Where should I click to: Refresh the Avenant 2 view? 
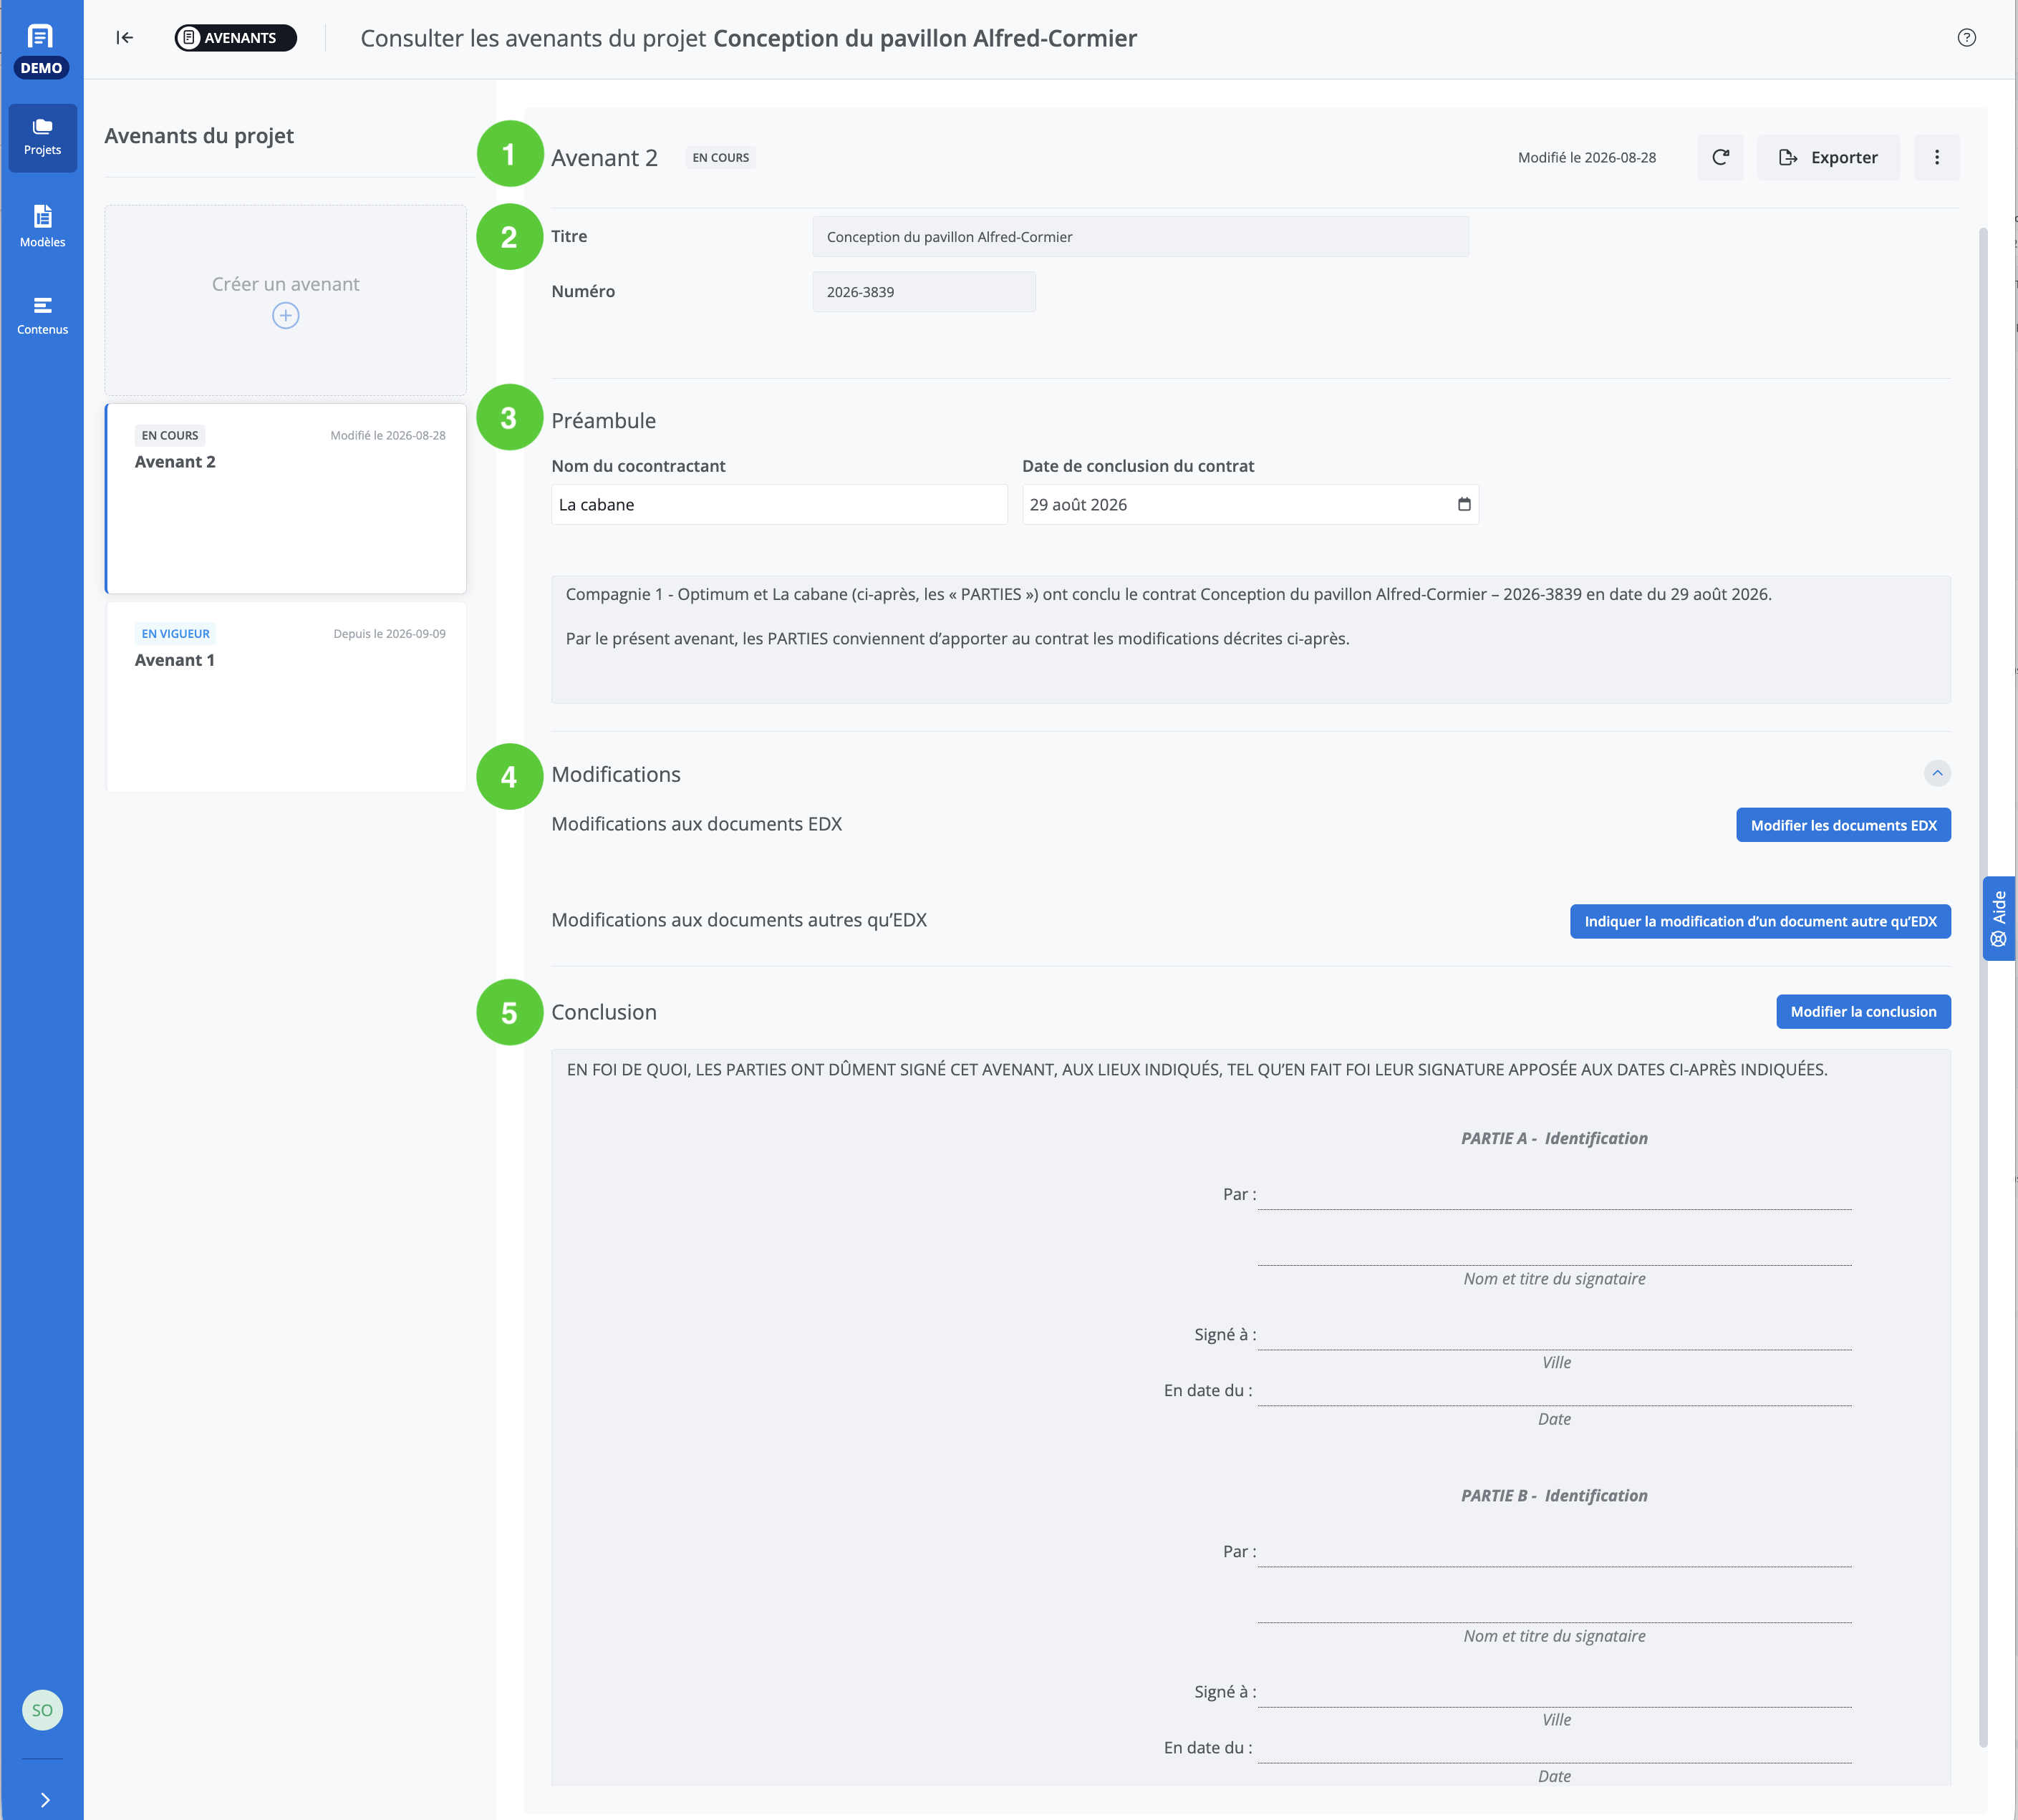click(1720, 157)
